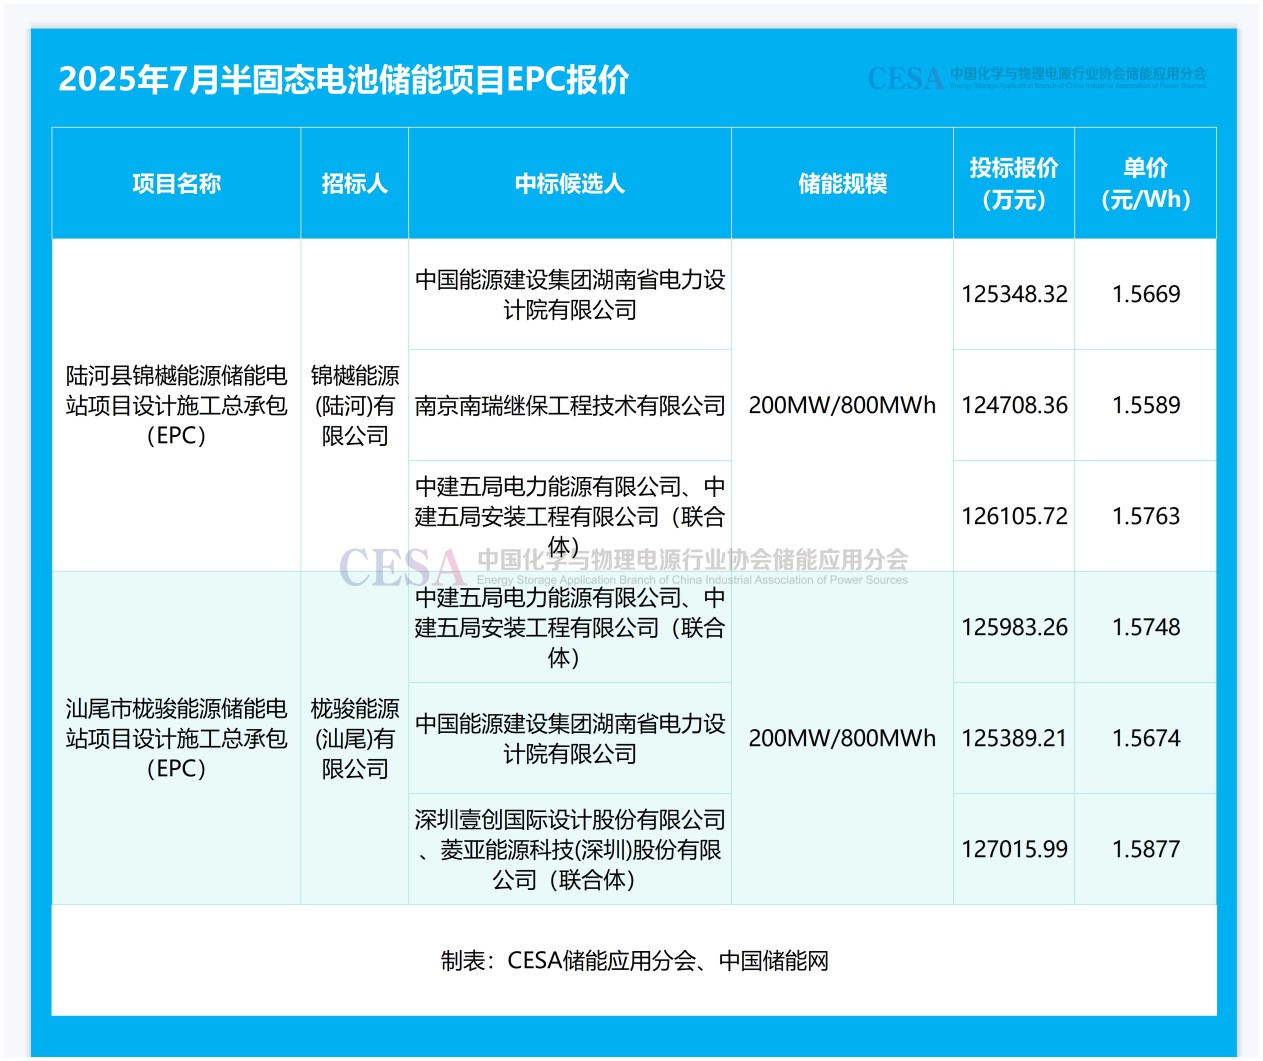Select the 锦樾能源(陆河)有限公司 cell

[x=354, y=406]
